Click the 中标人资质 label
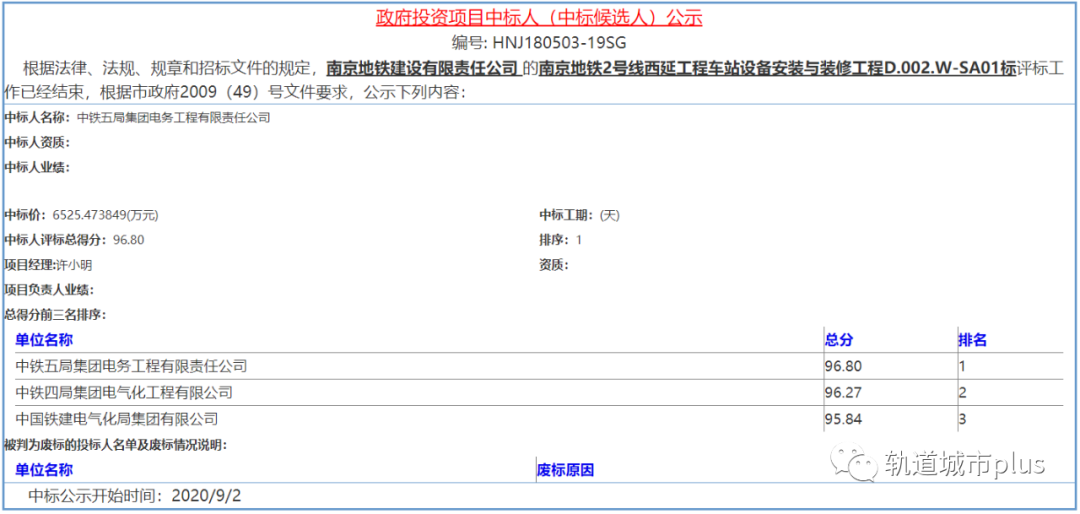1080x514 pixels. (x=37, y=143)
